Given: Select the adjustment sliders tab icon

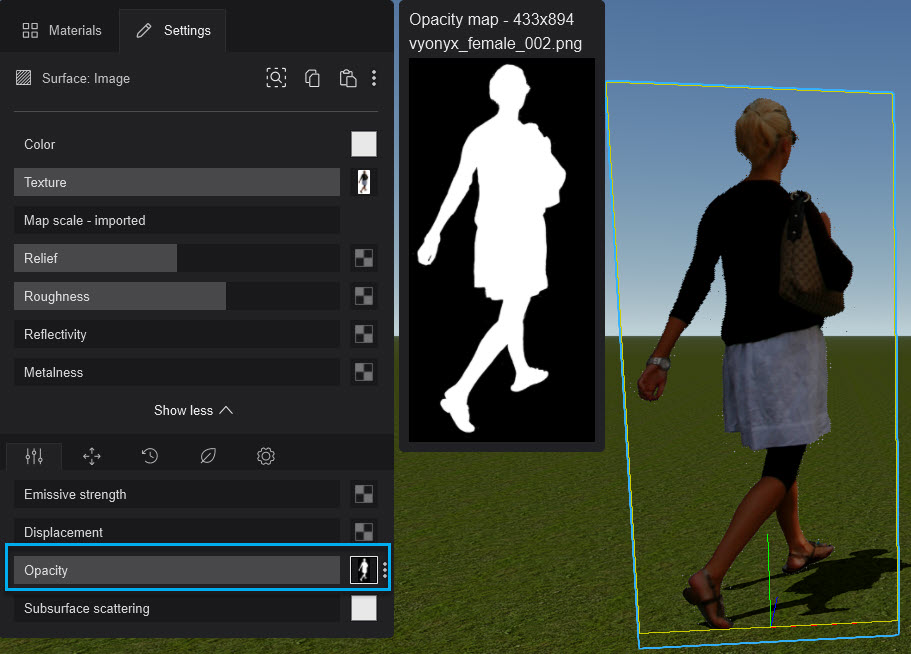Looking at the screenshot, I should (x=33, y=456).
